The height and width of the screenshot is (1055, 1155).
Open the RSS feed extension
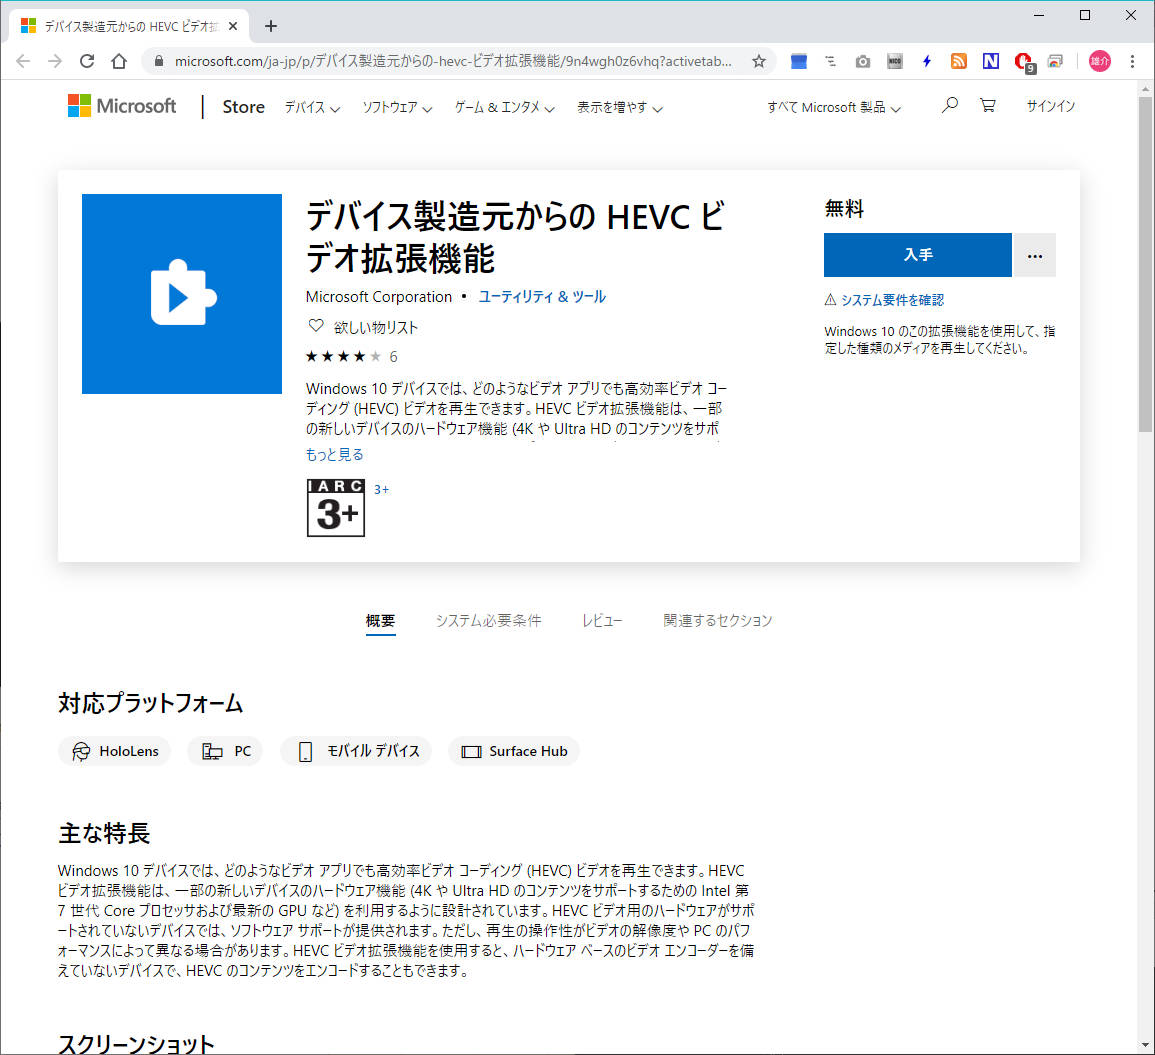[x=958, y=61]
